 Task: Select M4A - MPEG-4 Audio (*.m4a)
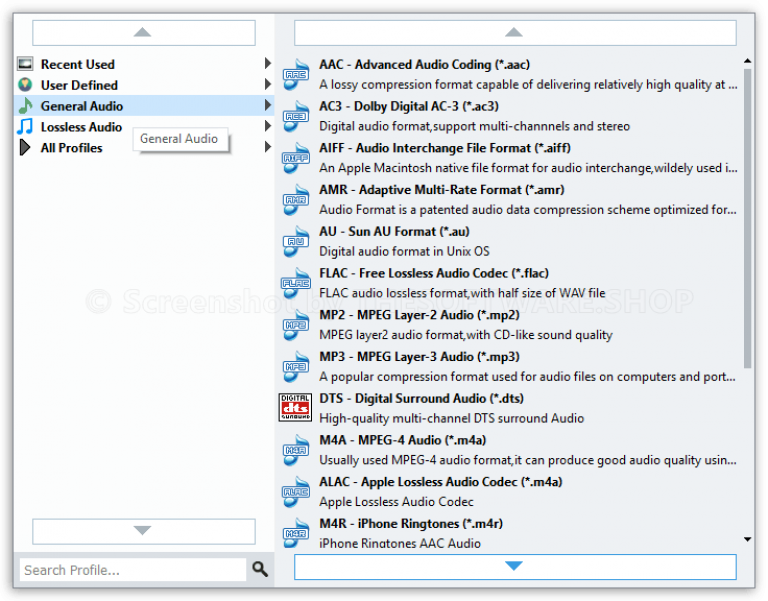(x=403, y=440)
